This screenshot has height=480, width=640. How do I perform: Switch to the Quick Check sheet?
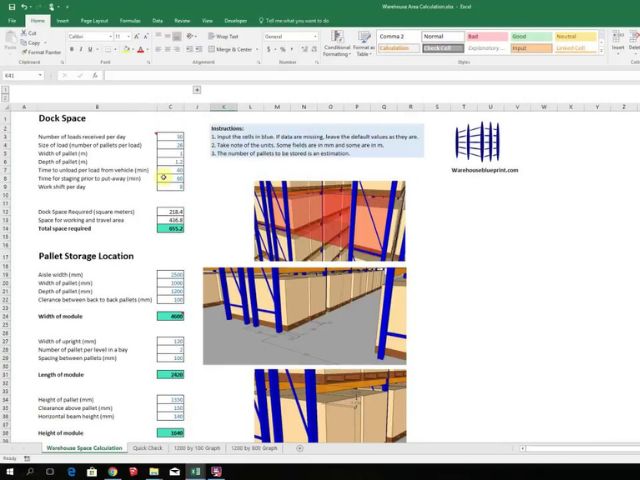coord(147,448)
